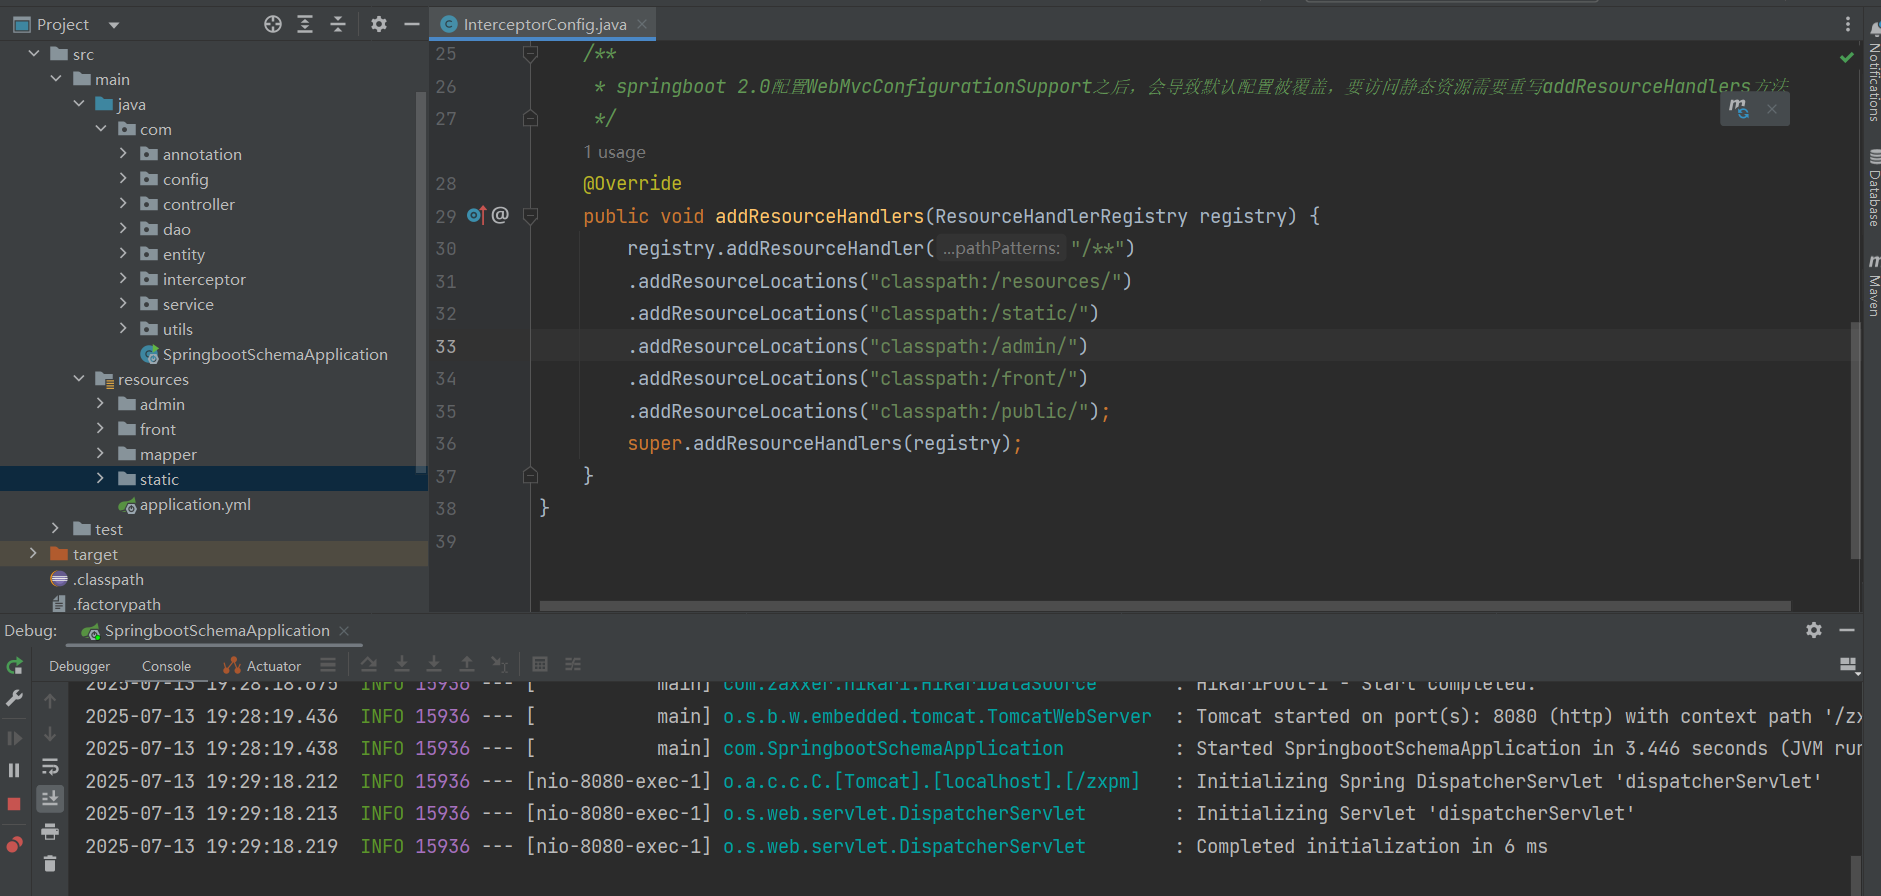The width and height of the screenshot is (1881, 896).
Task: Rerun SpringbootSchemaApplication debug session
Action: click(14, 666)
